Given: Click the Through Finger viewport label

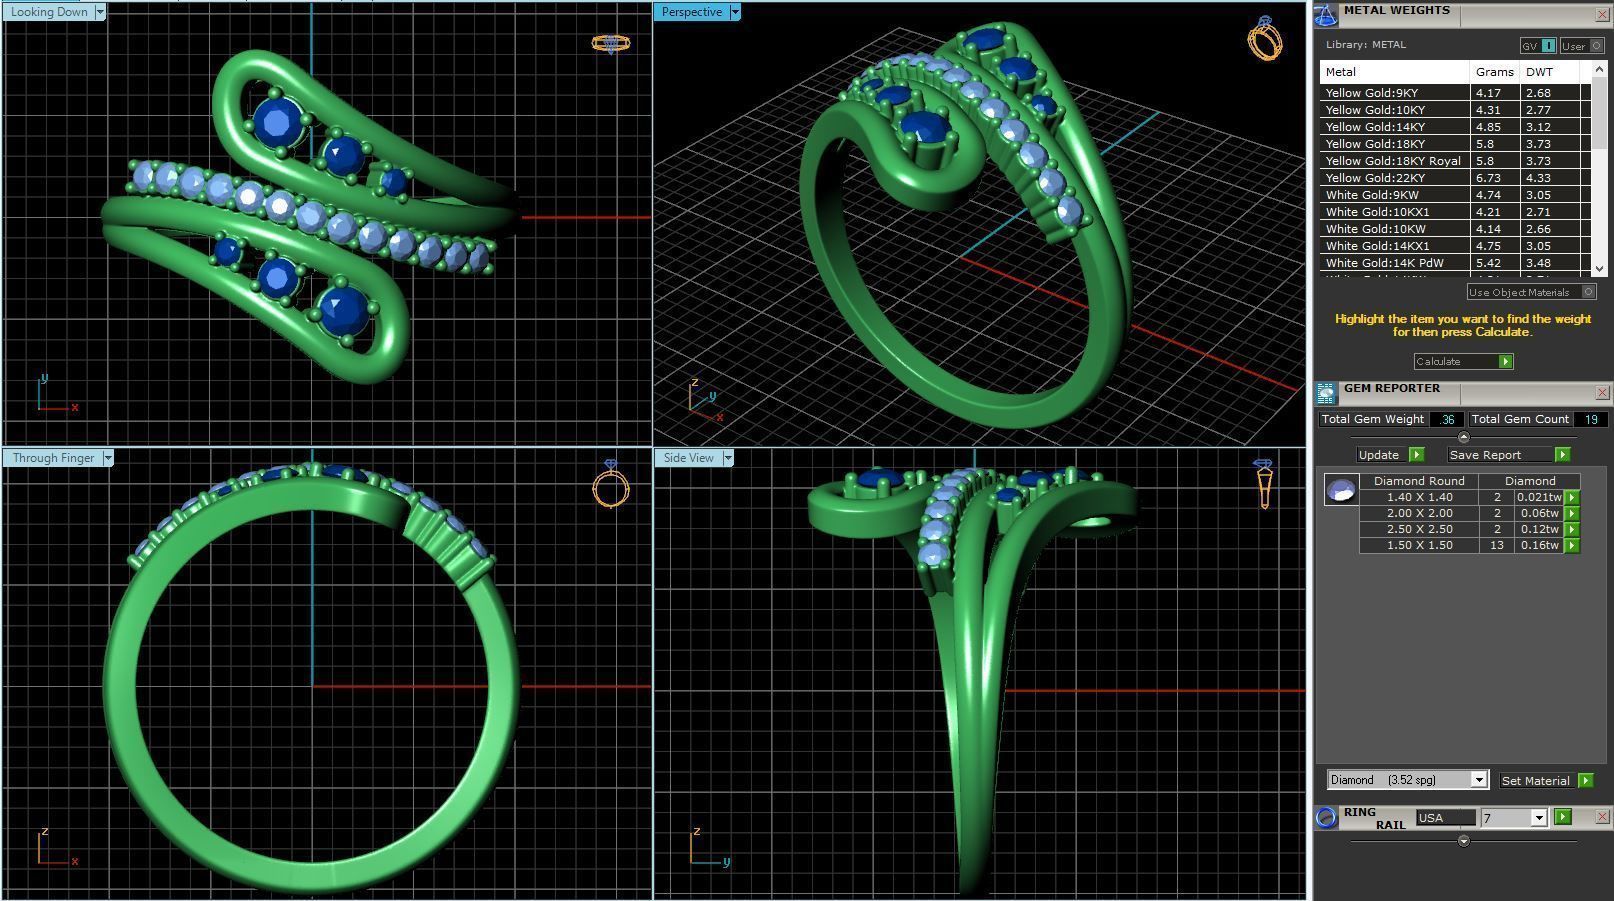Looking at the screenshot, I should click(x=53, y=458).
